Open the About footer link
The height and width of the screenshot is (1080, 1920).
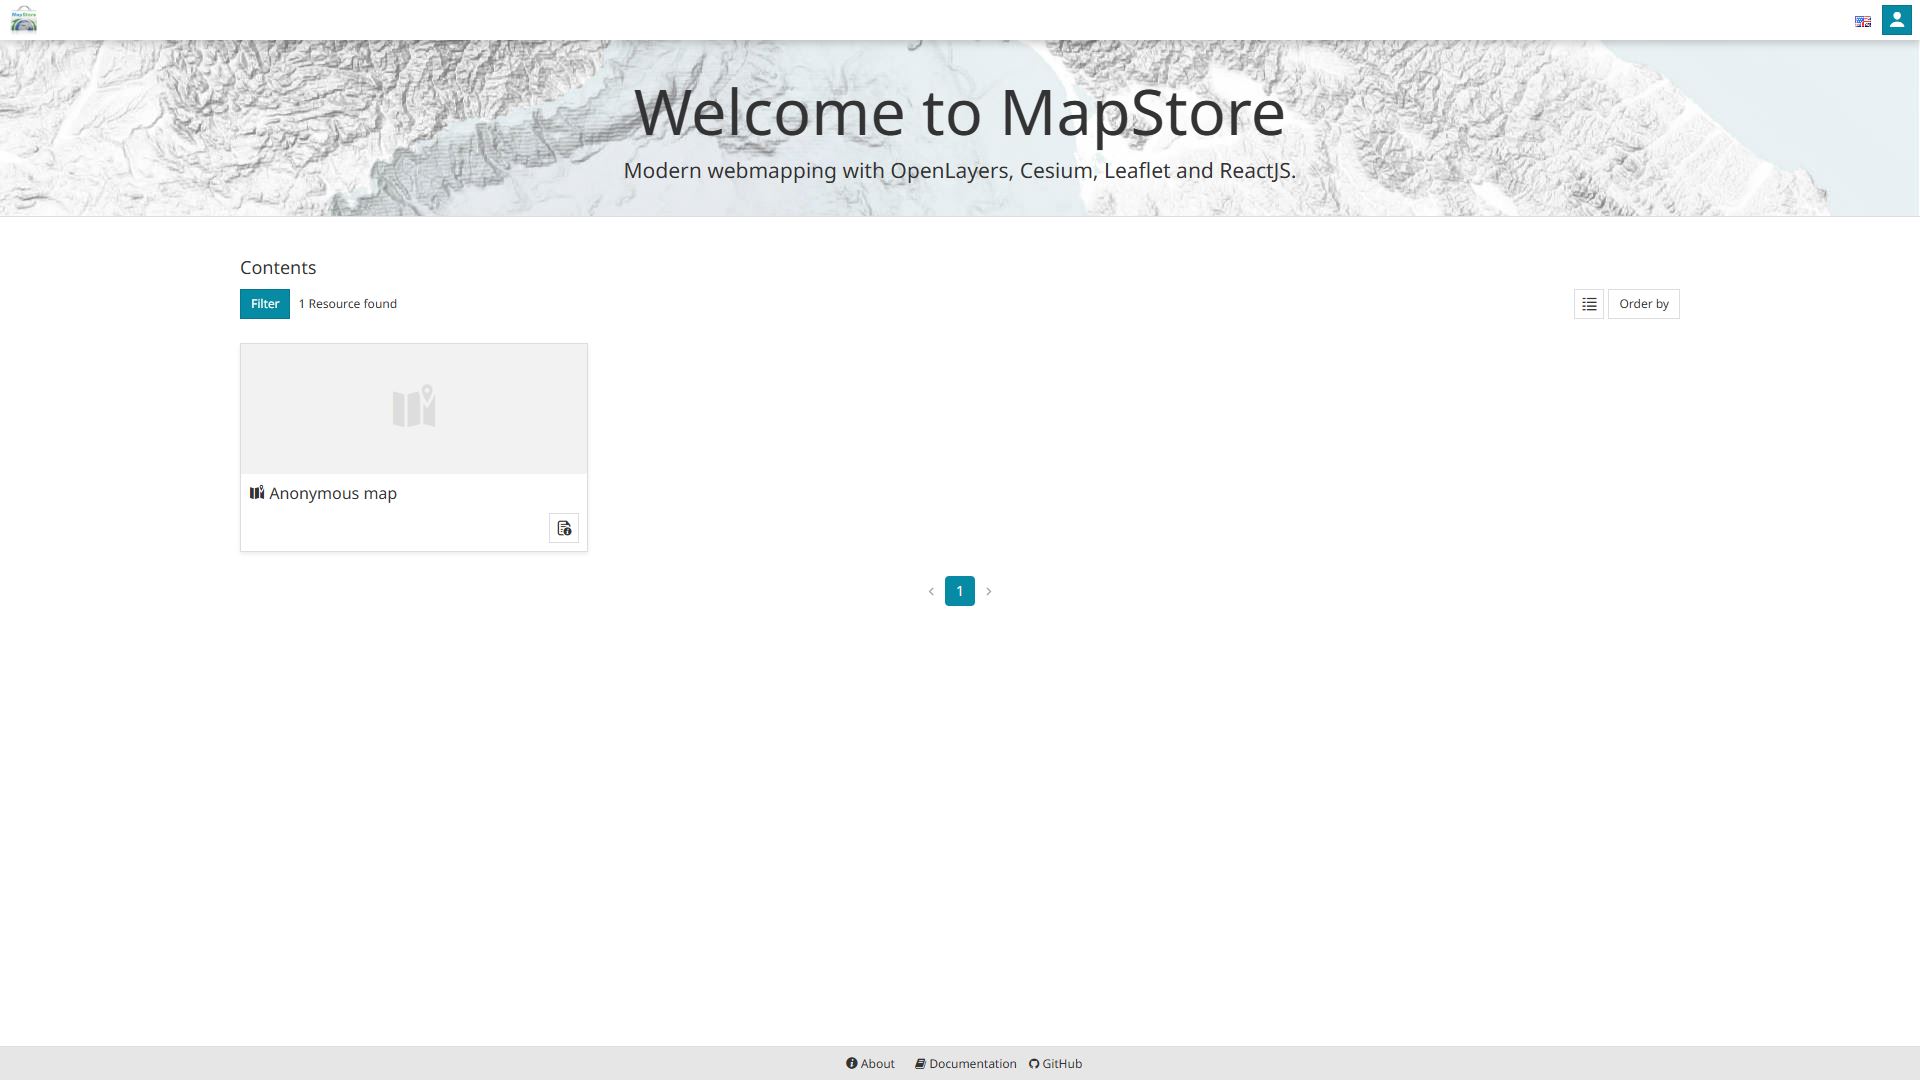click(x=870, y=1063)
